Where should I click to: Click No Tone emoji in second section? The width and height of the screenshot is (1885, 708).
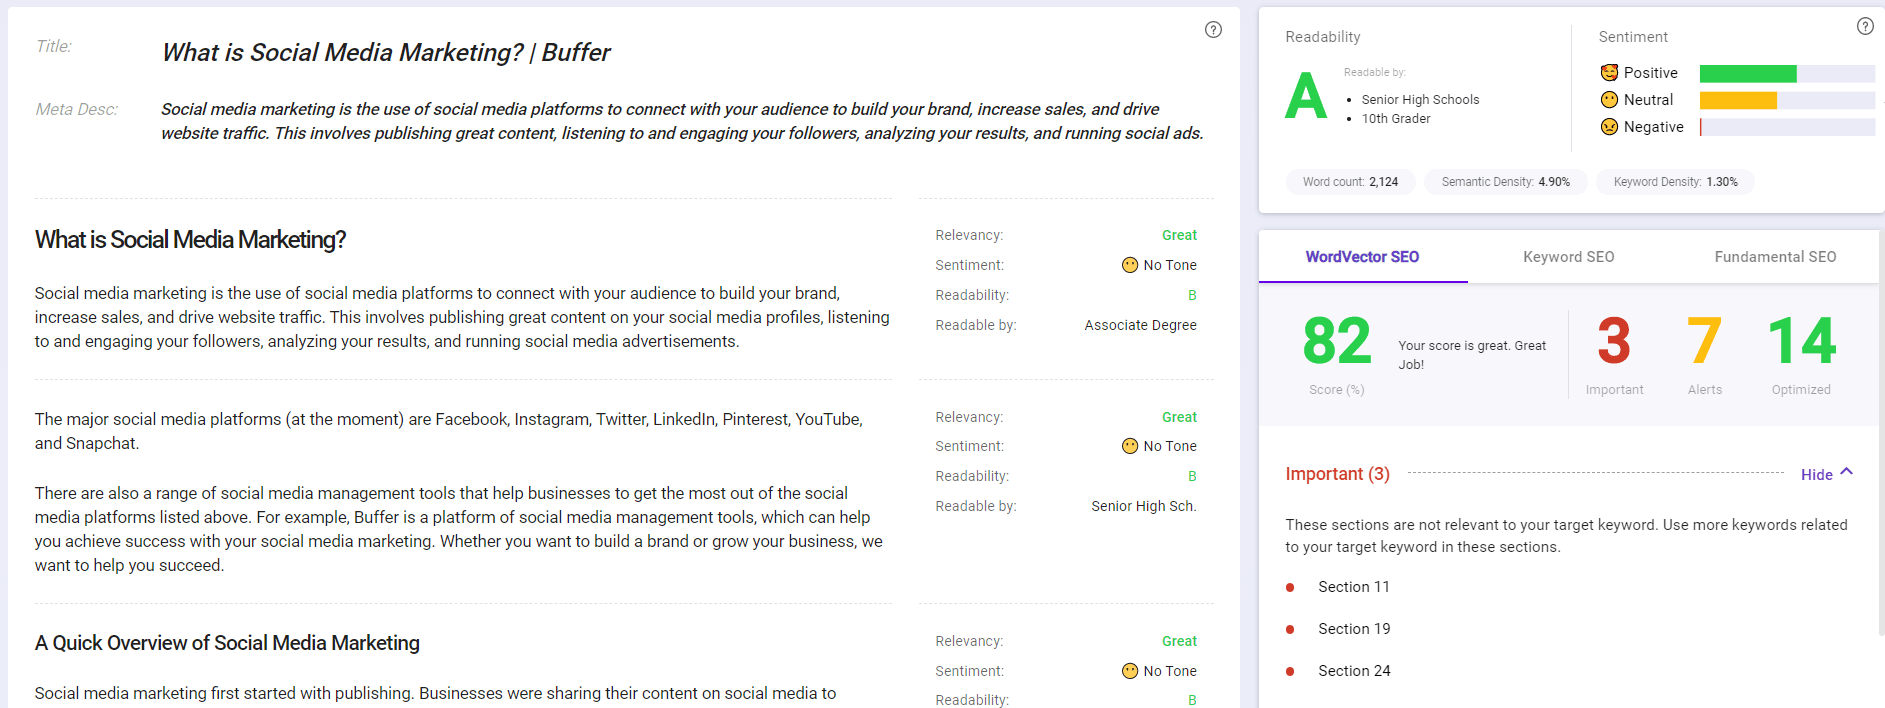pyautogui.click(x=1130, y=446)
